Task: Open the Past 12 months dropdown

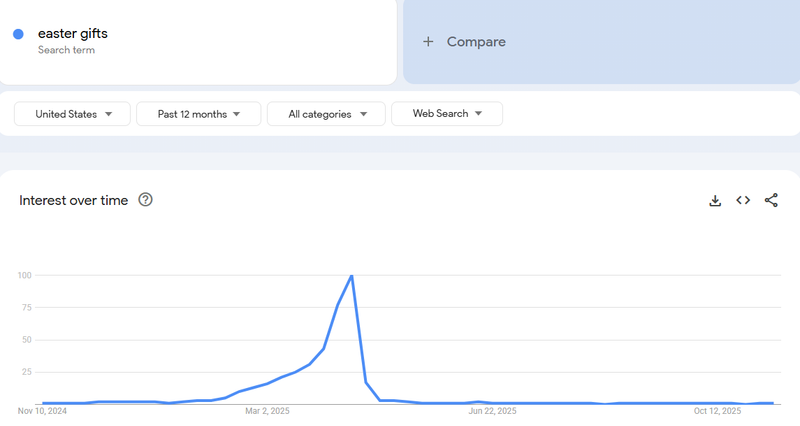Action: pos(198,114)
